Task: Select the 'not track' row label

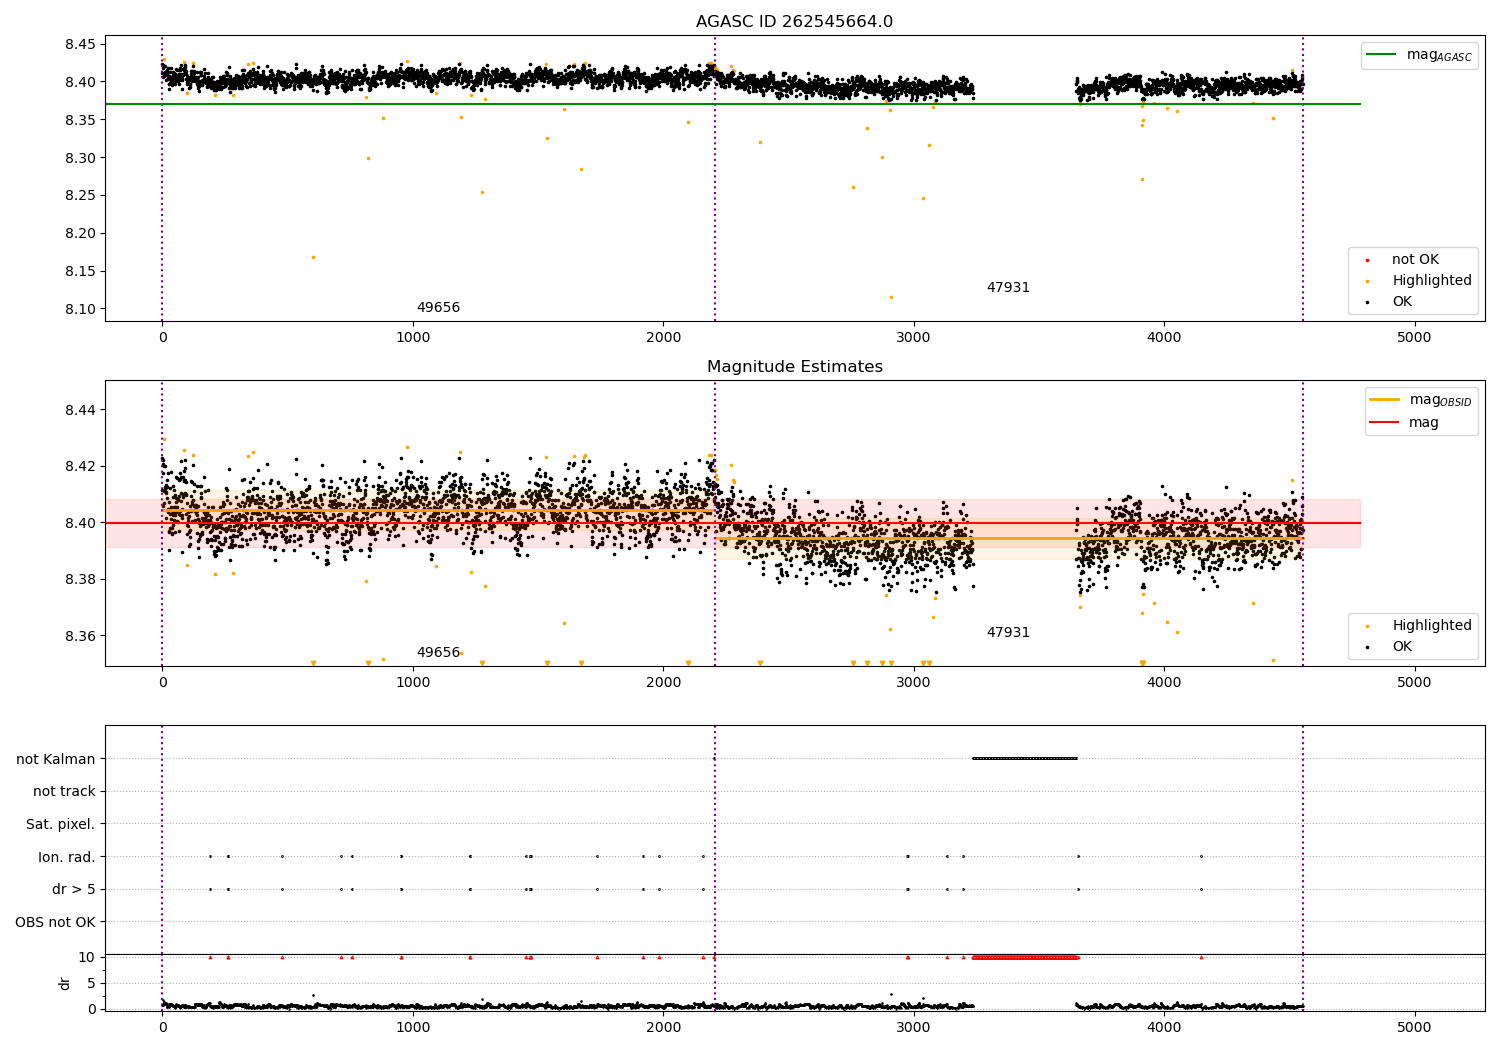Action: pos(64,792)
